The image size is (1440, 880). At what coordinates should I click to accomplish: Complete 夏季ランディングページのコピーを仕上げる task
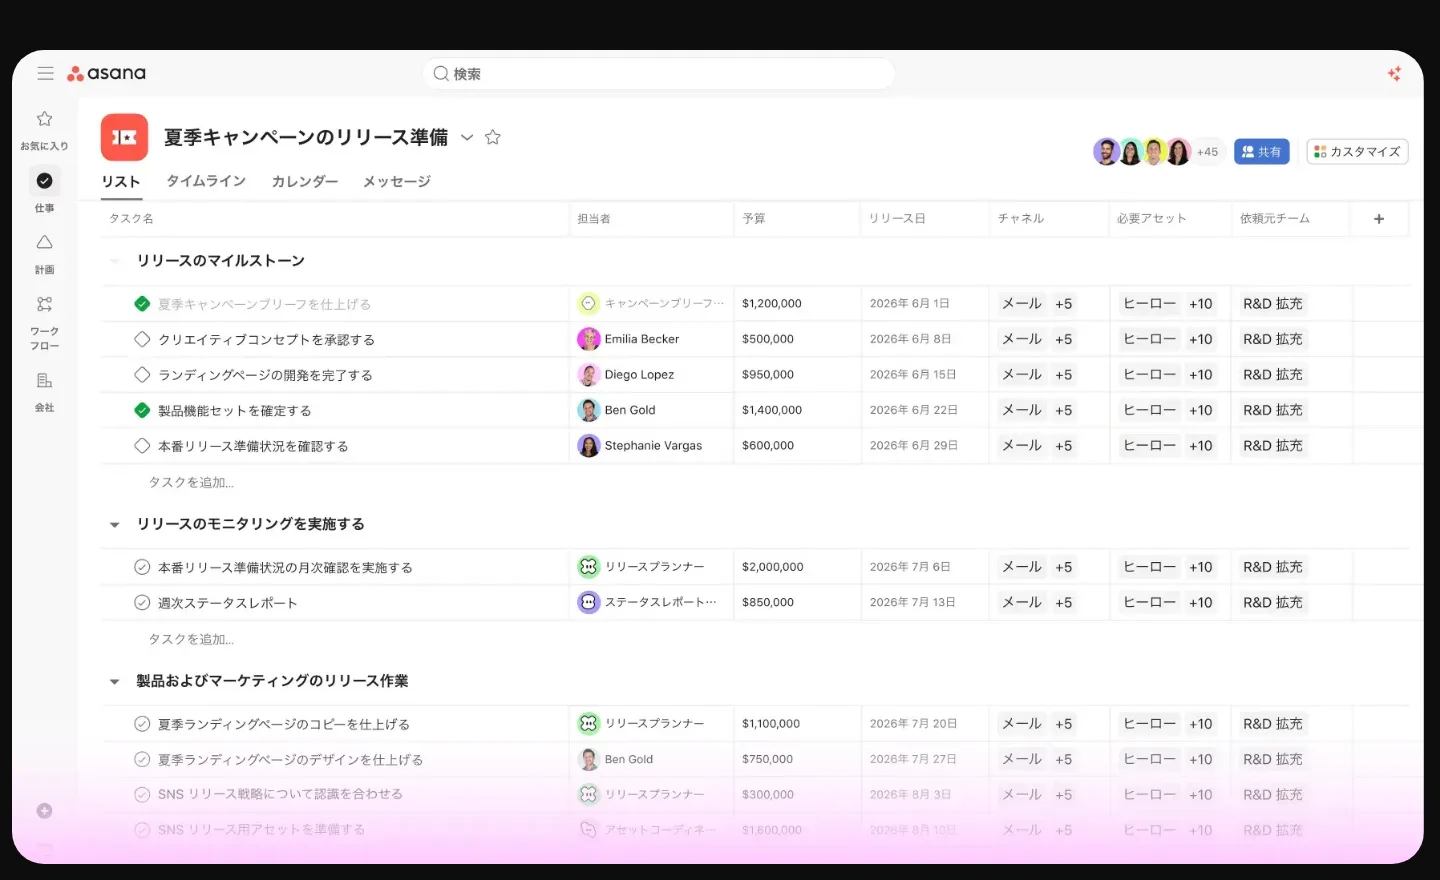click(142, 724)
